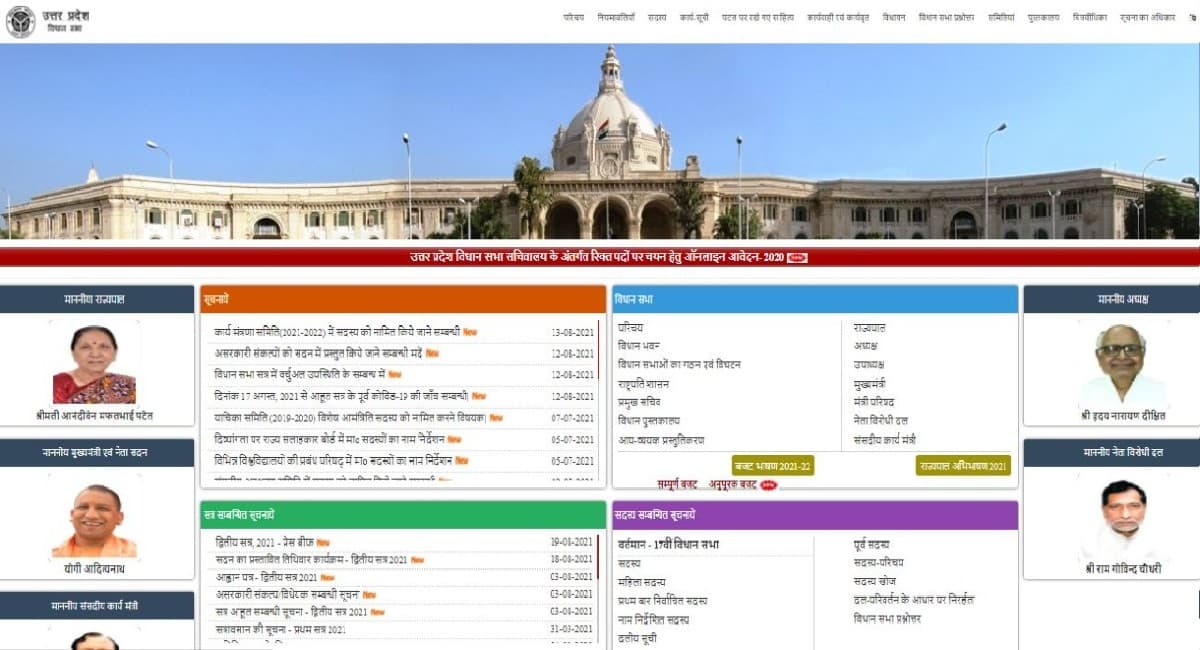Click the Chief Minister Yogi Adityanath photo
Image resolution: width=1200 pixels, height=650 pixels.
94,518
